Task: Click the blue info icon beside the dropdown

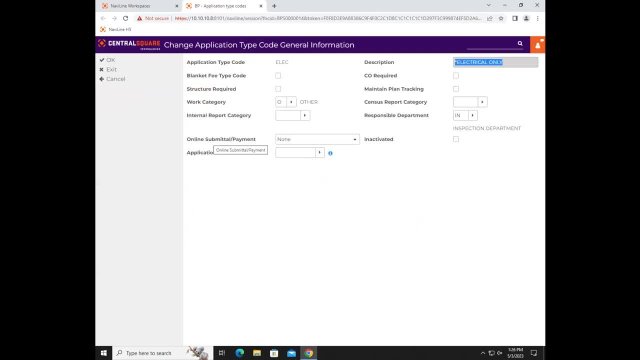Action: pyautogui.click(x=330, y=153)
